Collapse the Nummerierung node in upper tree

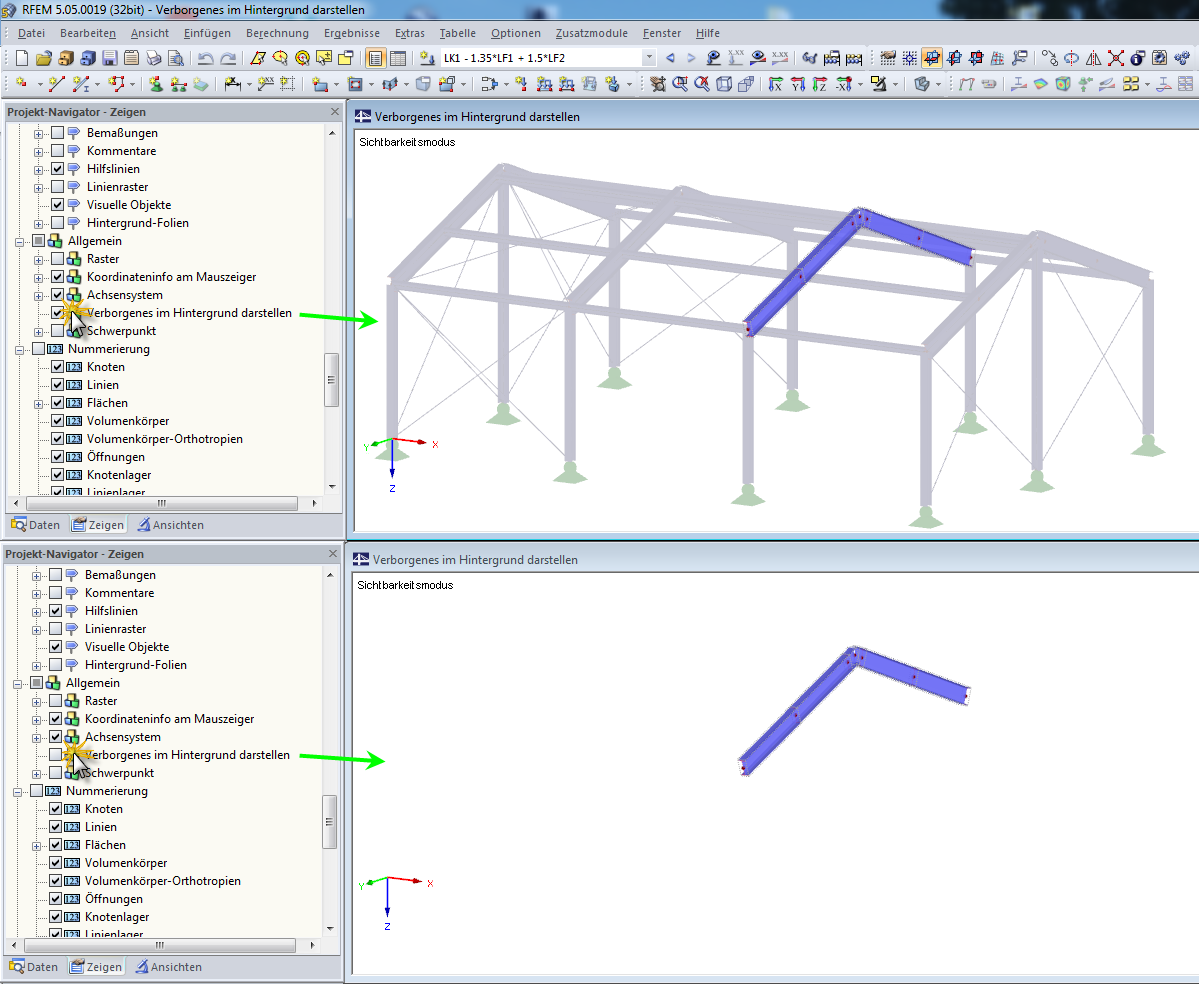(20, 349)
